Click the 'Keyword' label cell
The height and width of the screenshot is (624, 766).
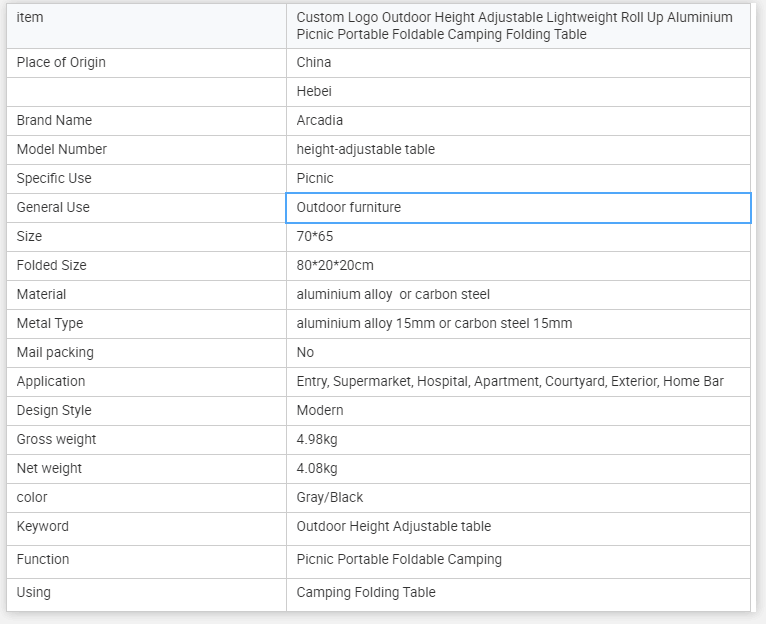[x=43, y=526]
